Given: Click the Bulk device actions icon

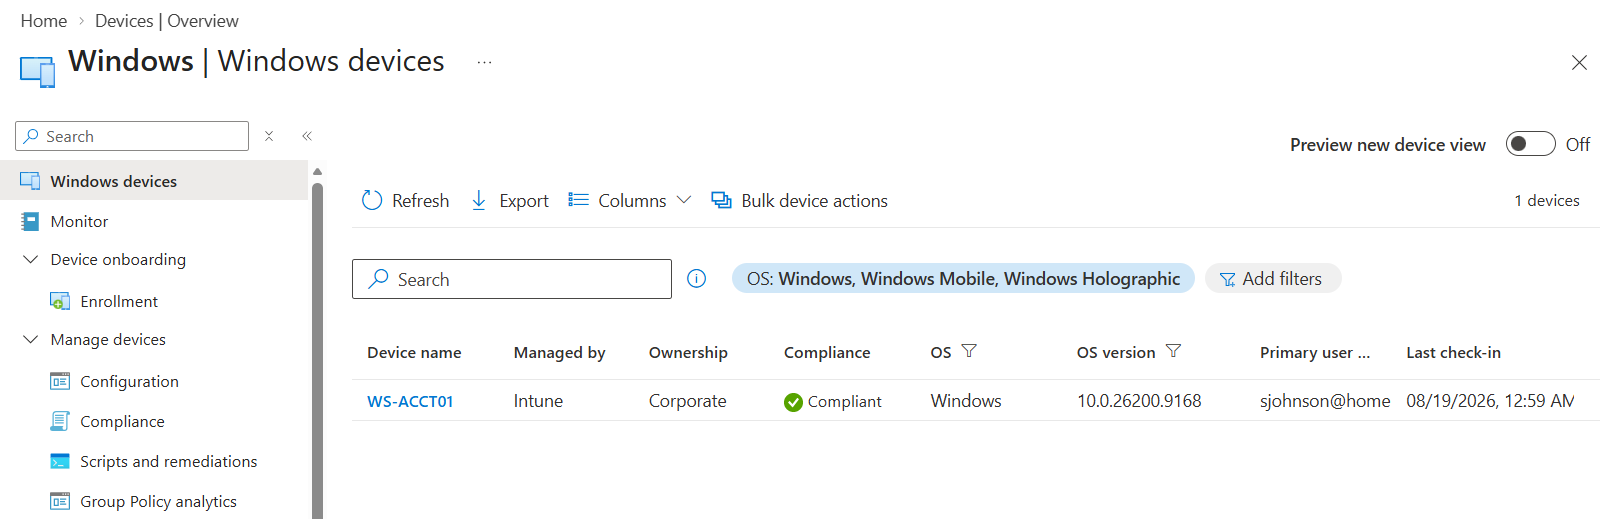Looking at the screenshot, I should 721,200.
